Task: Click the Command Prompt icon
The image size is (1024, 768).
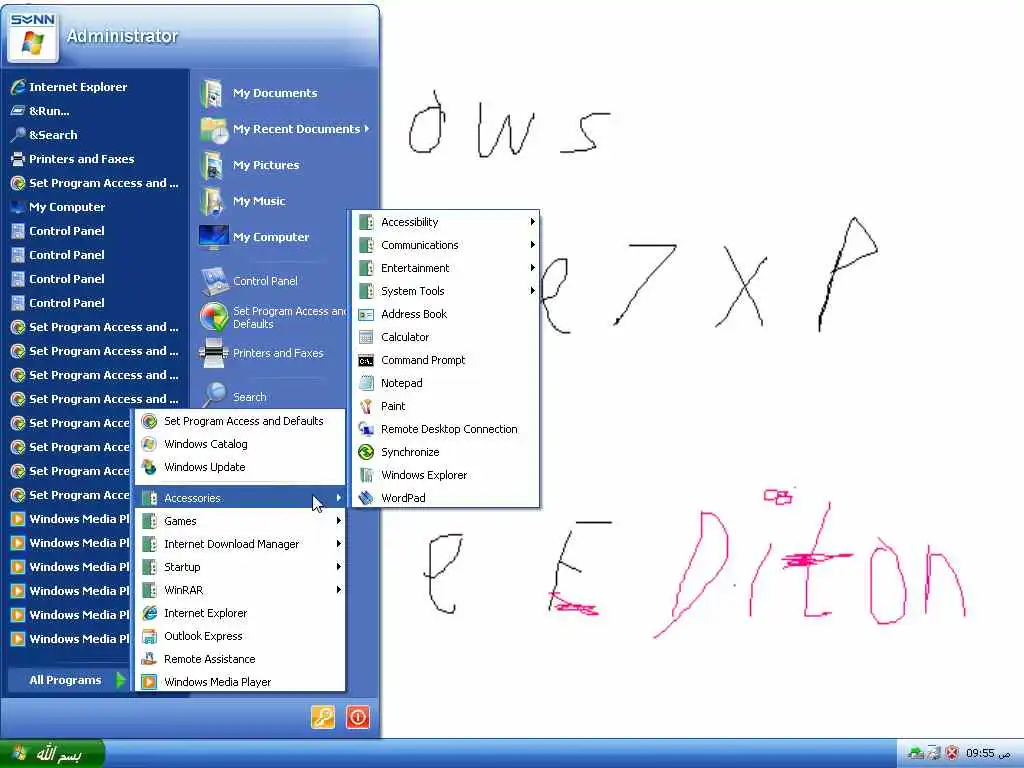Action: 366,360
